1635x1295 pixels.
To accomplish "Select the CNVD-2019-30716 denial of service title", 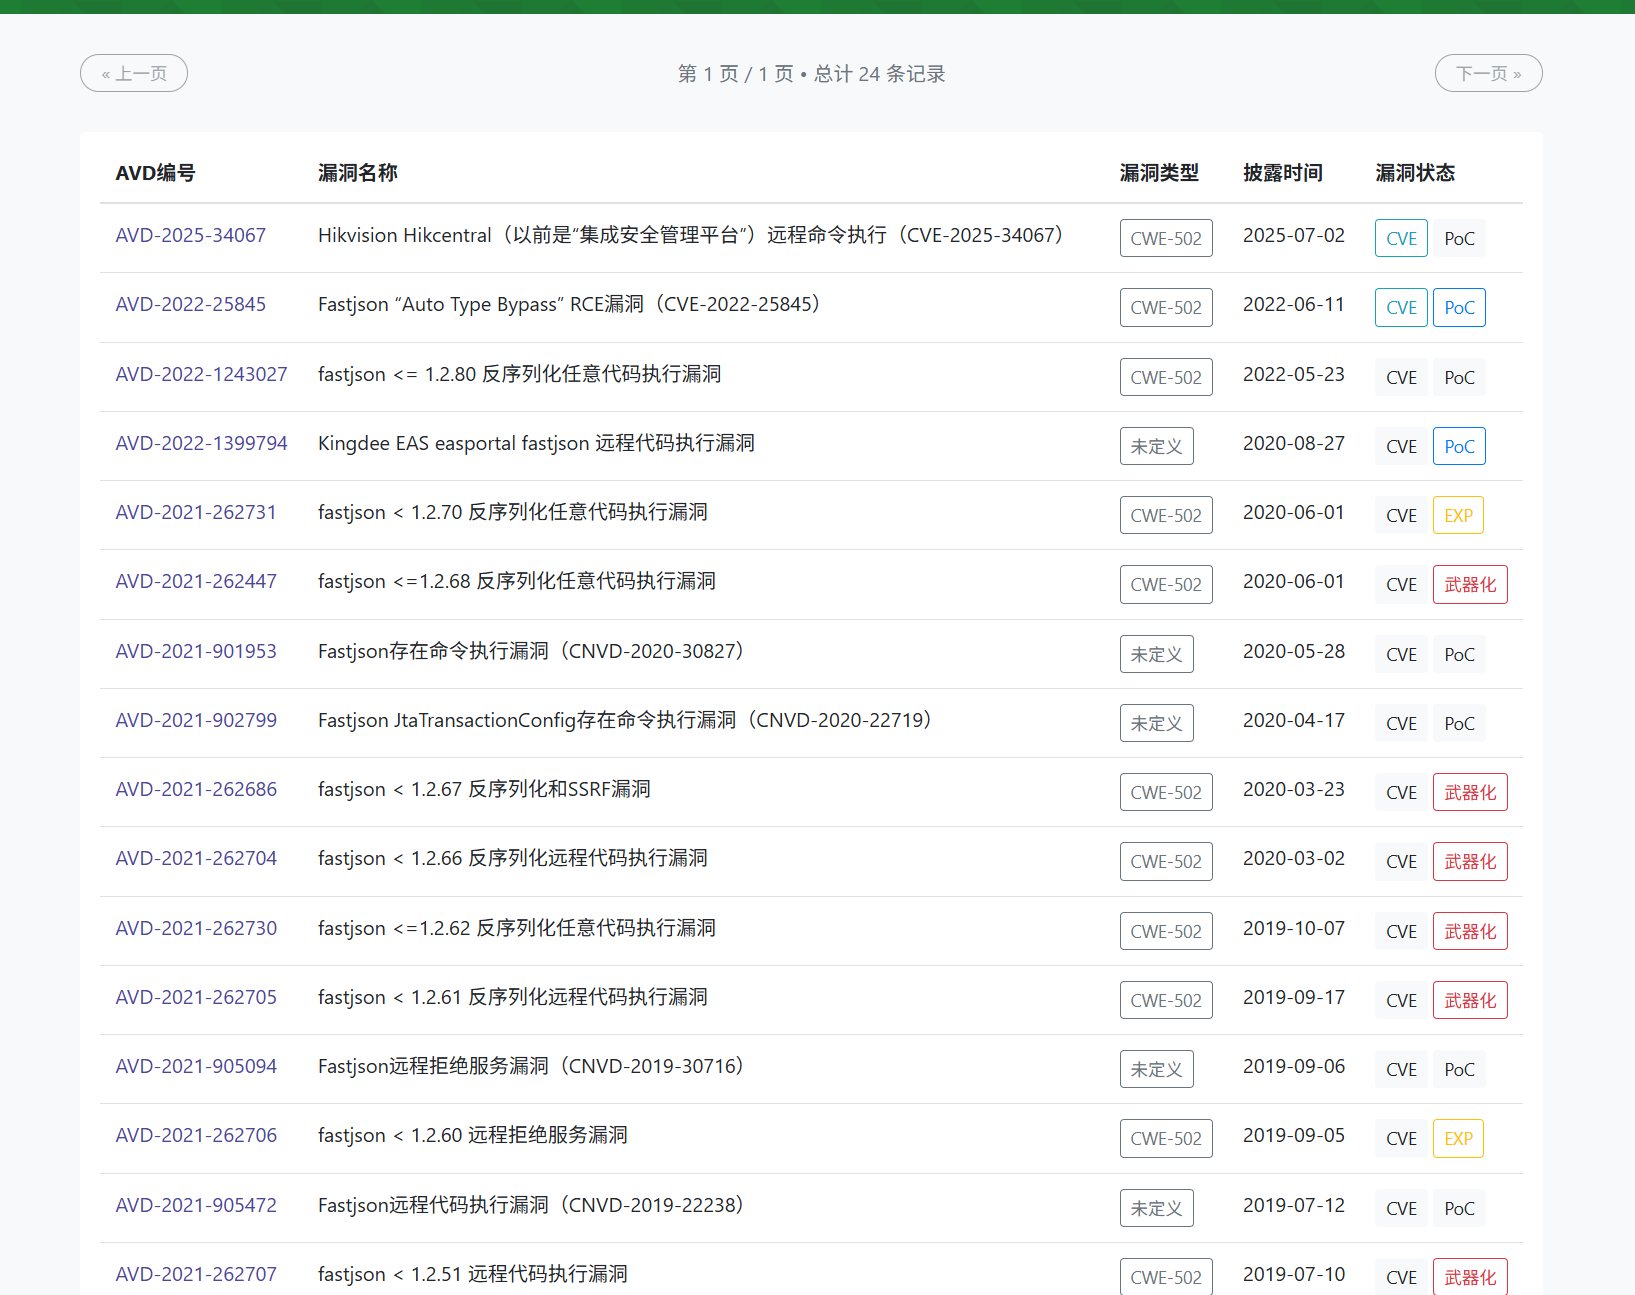I will point(531,1066).
